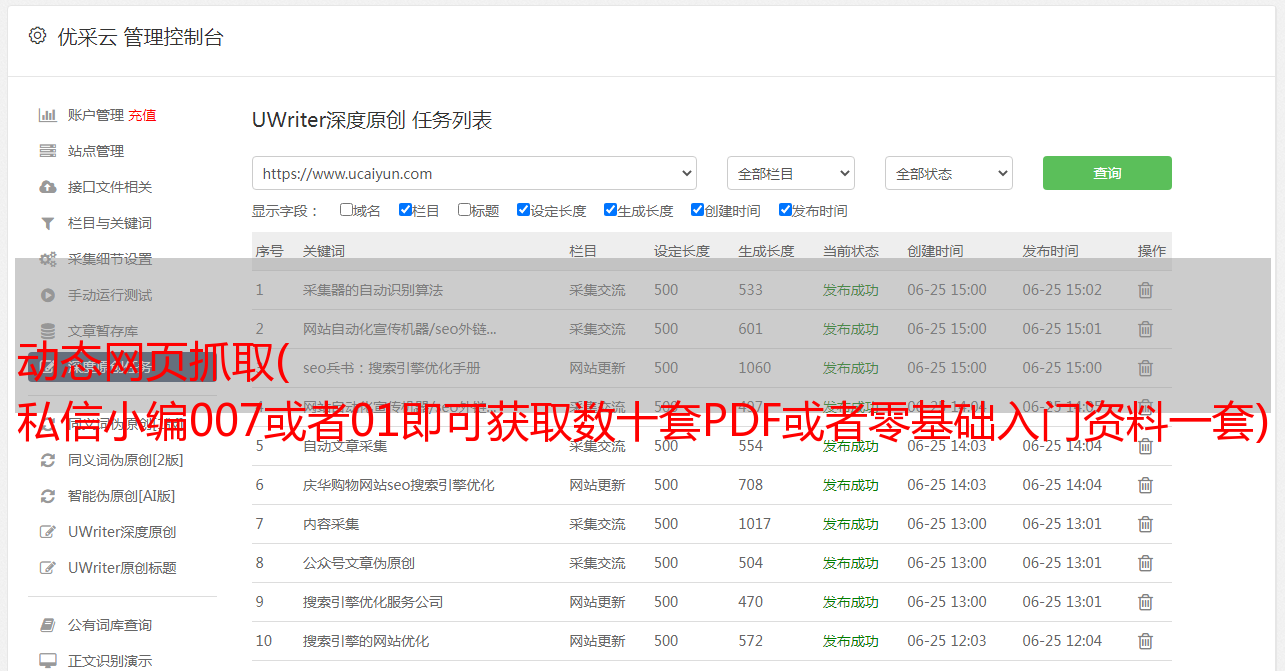Delete the 庆华购物网站seo搜索引擎优化 task with trash icon
Screen dimensions: 1285x671
1145,485
